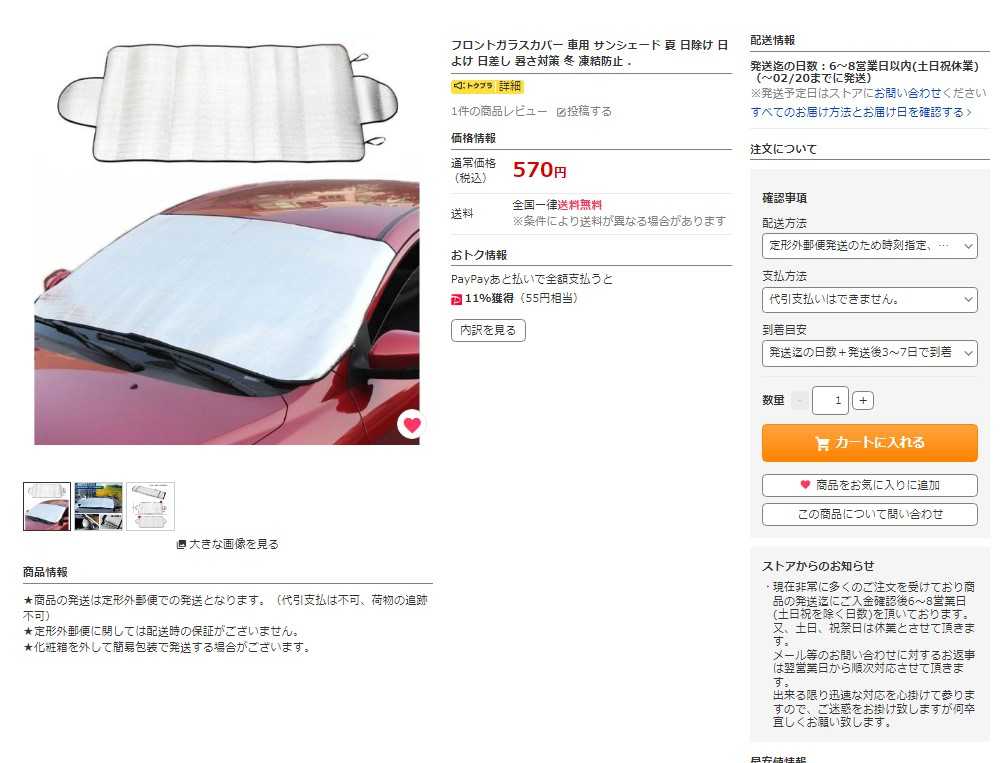Viewport: 1006px width, 763px height.
Task: Toggle the pink heart favorite on product image
Action: [x=411, y=424]
